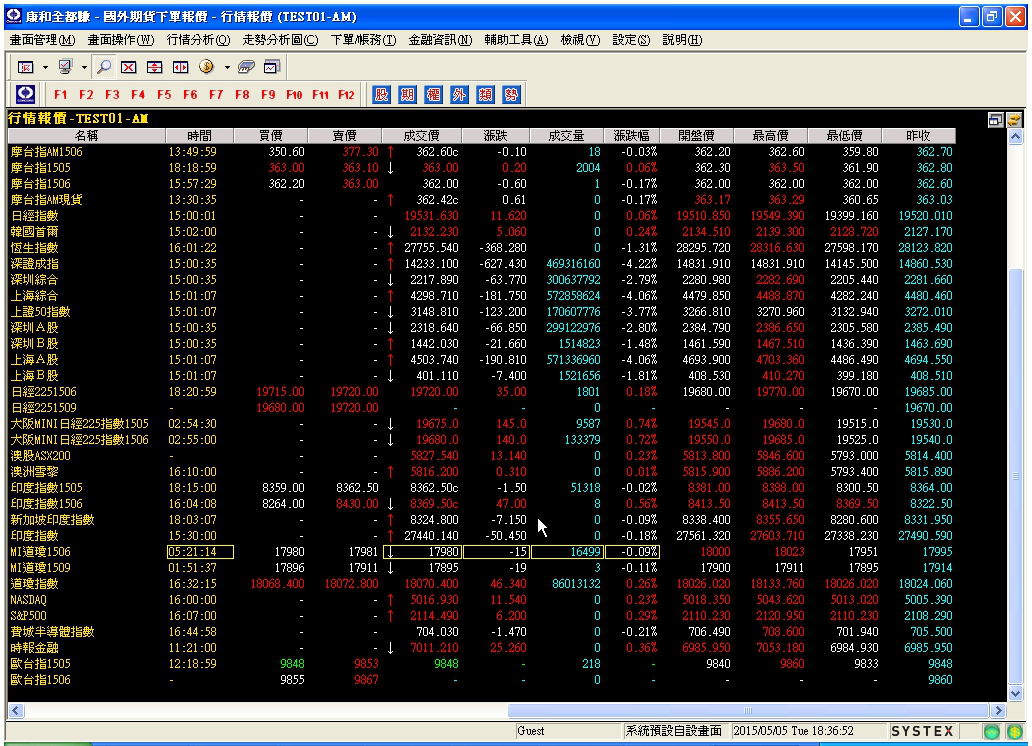Click the vertical scrollbar down arrow
Image resolution: width=1032 pixels, height=746 pixels.
[1016, 693]
